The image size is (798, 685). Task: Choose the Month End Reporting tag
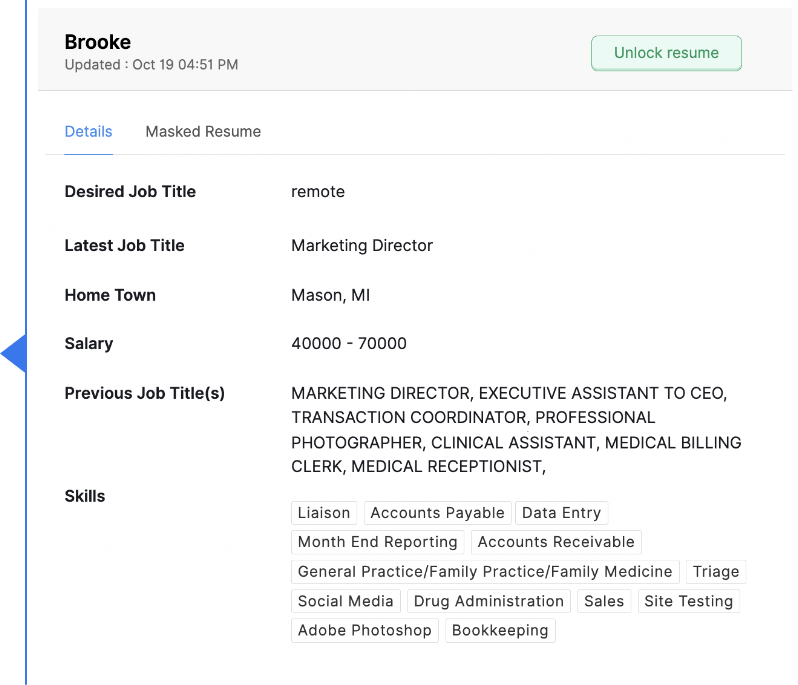click(x=377, y=542)
